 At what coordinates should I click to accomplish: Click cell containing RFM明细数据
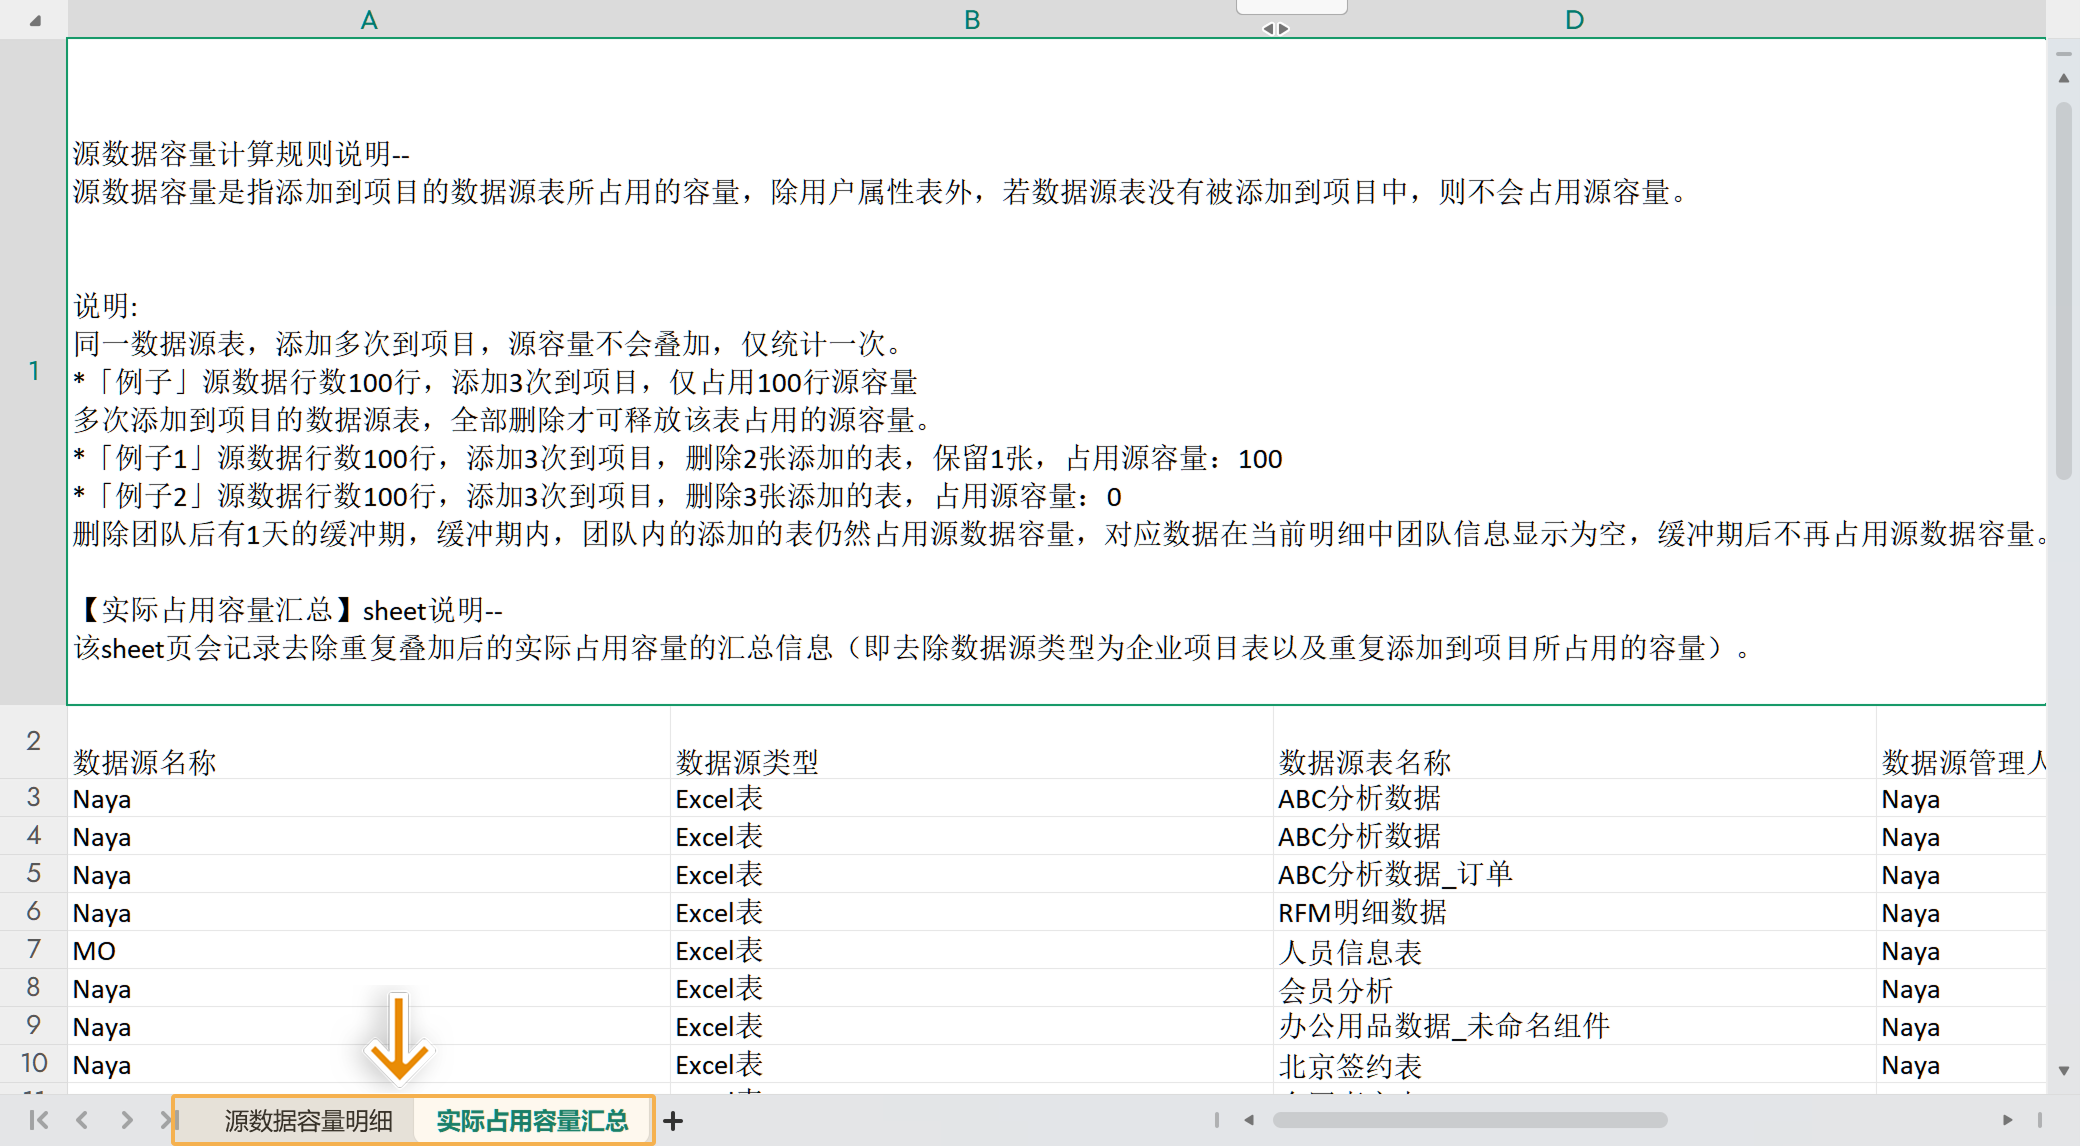point(1362,912)
